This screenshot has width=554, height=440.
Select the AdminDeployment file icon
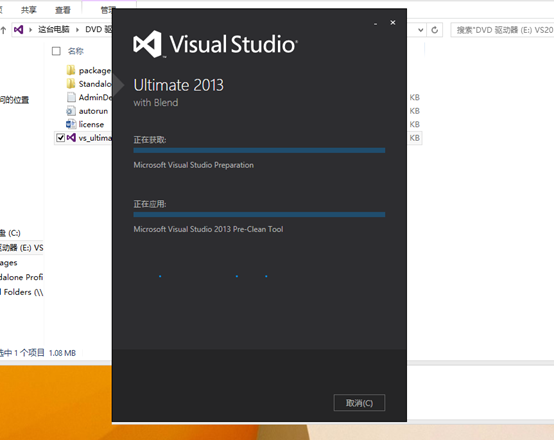click(71, 97)
